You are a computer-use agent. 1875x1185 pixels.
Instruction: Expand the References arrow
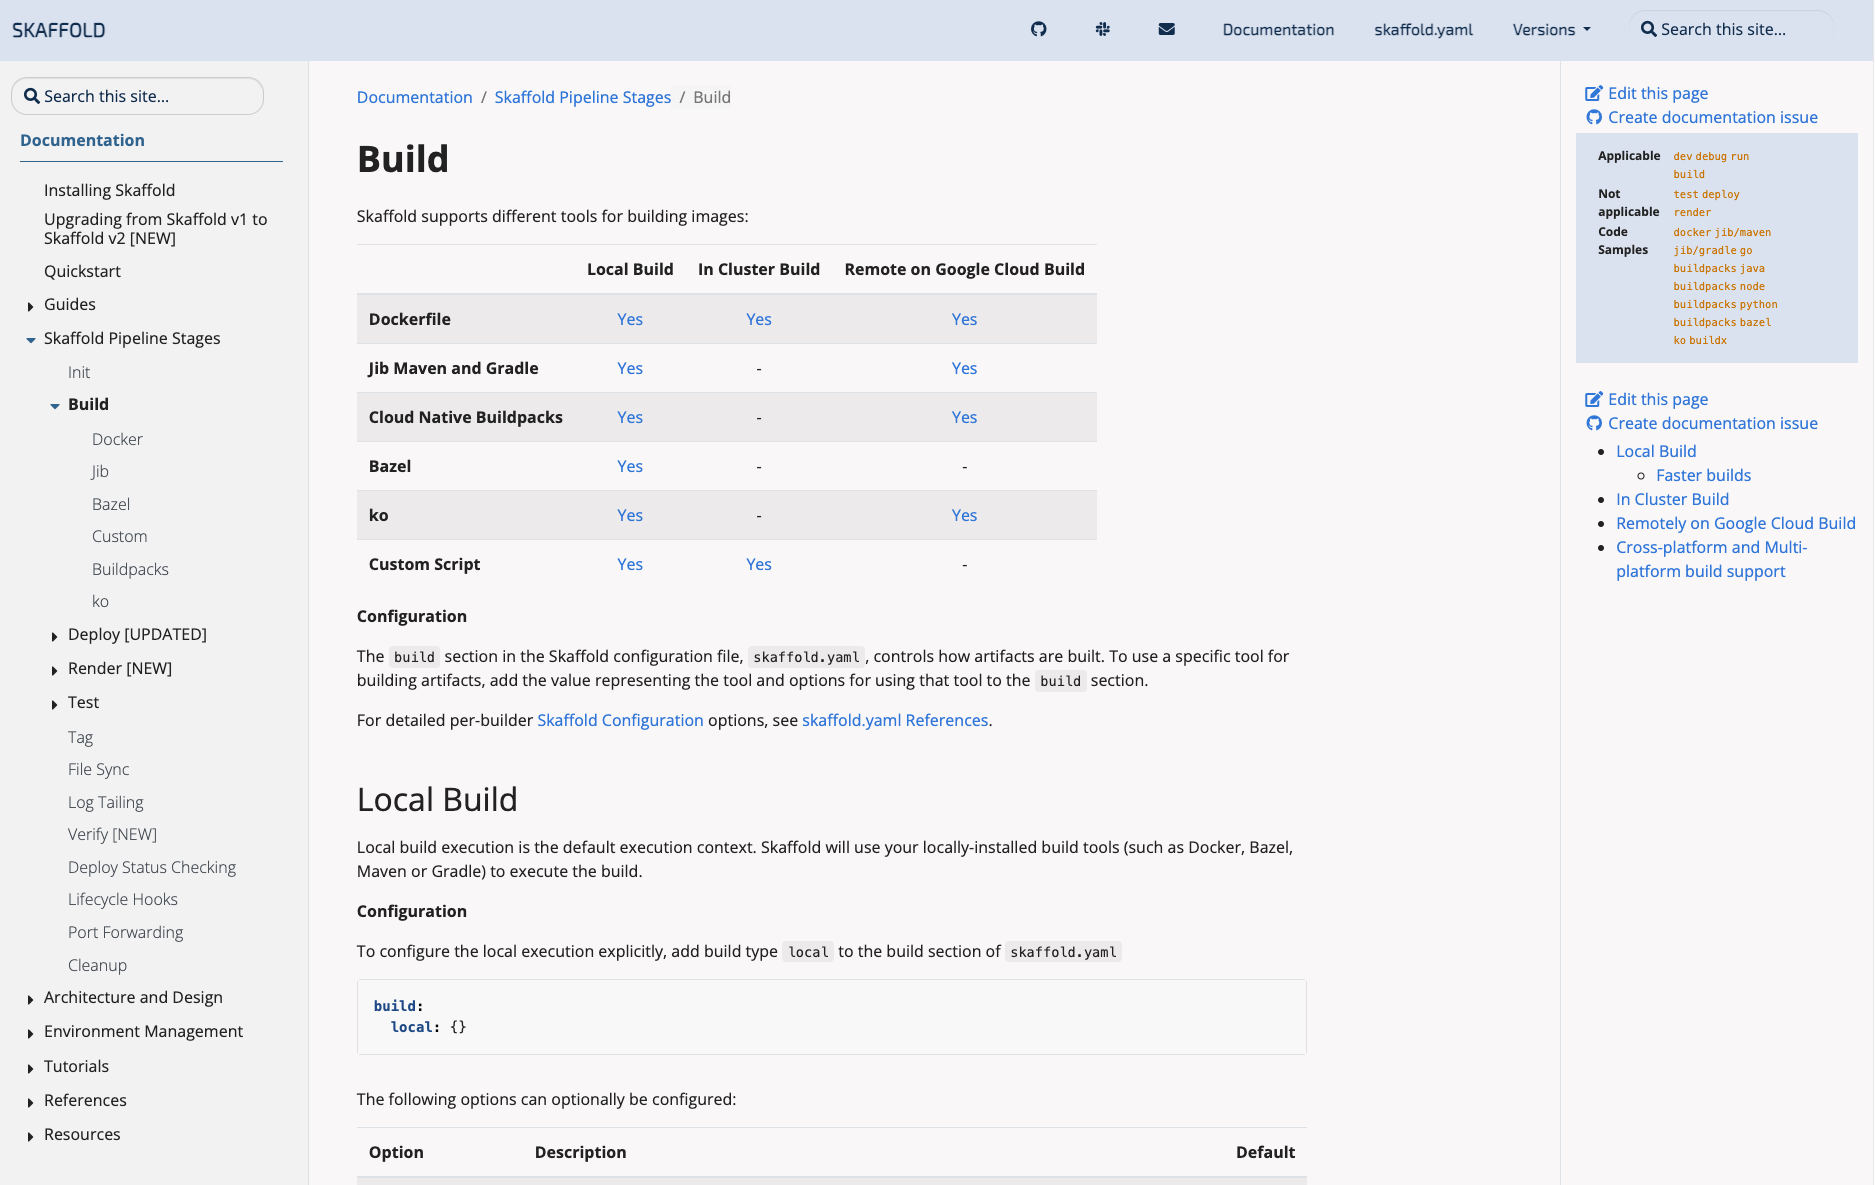click(x=30, y=1102)
